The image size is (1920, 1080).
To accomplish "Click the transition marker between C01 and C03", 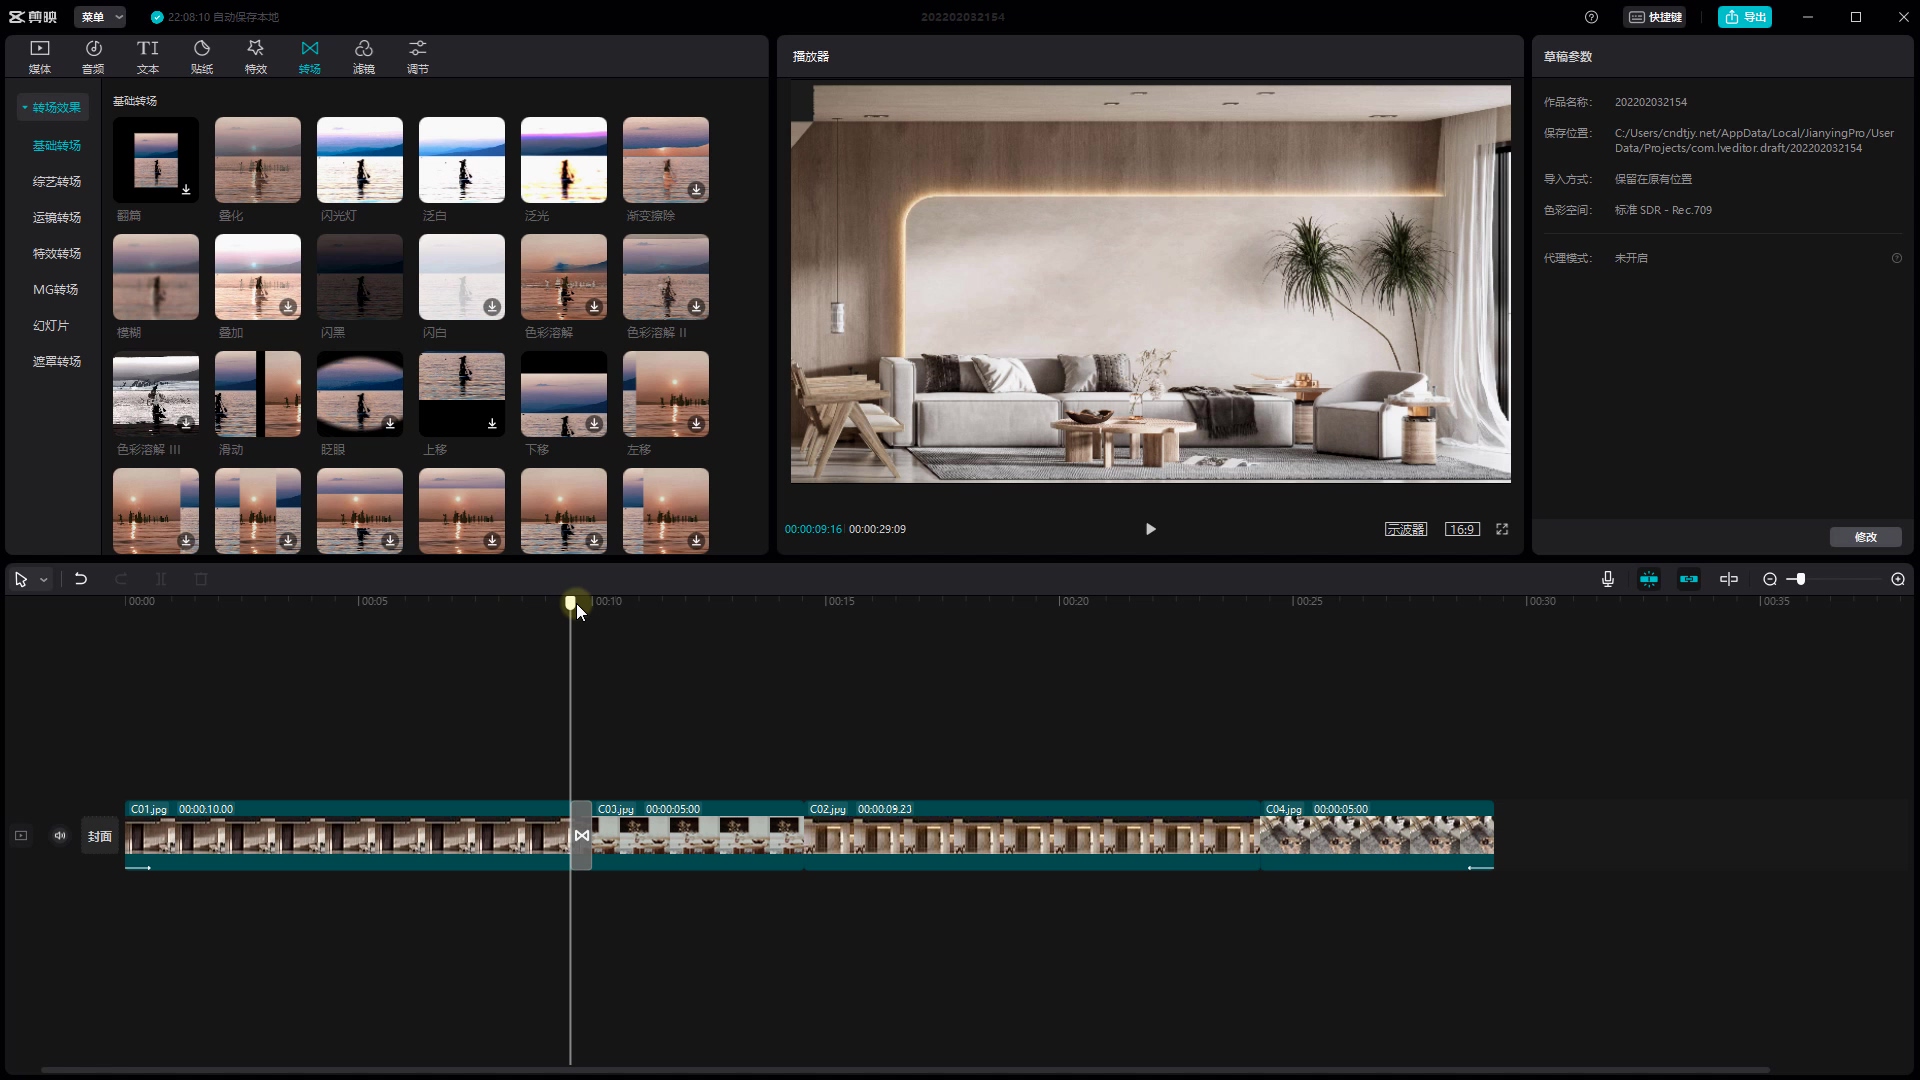I will tap(581, 835).
